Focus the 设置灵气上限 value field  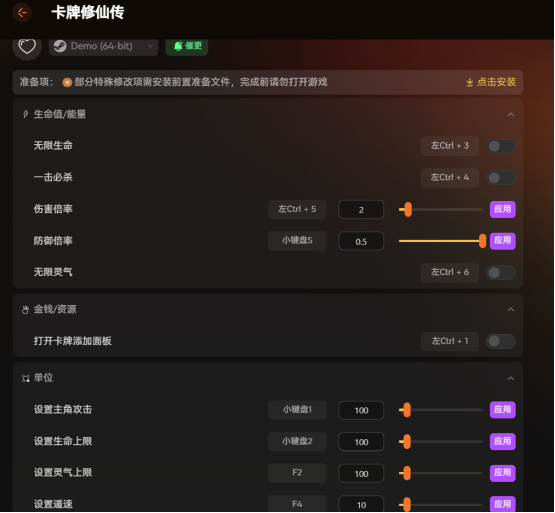pyautogui.click(x=361, y=473)
